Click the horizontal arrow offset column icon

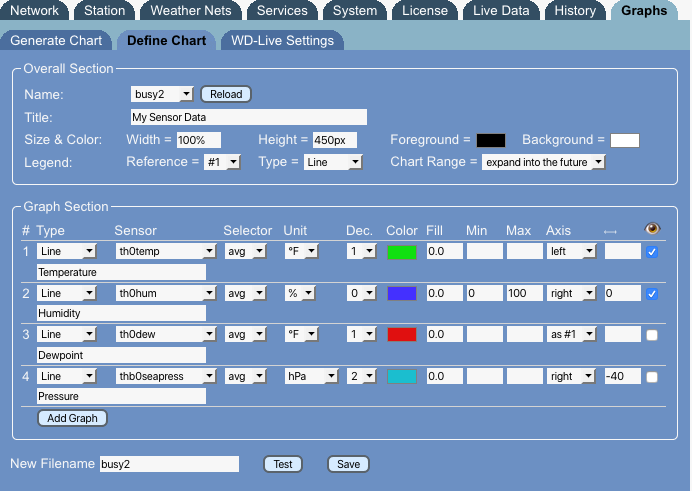610,232
